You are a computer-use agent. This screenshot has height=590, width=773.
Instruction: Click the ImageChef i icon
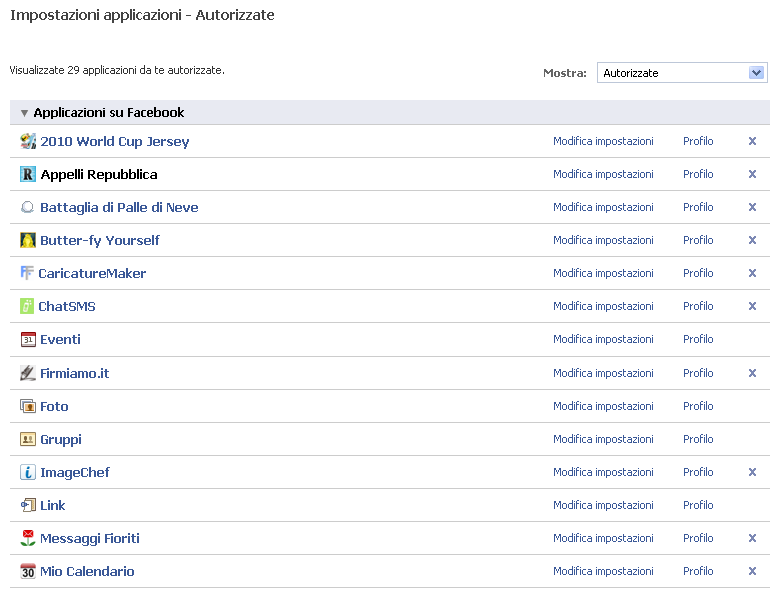tap(28, 472)
